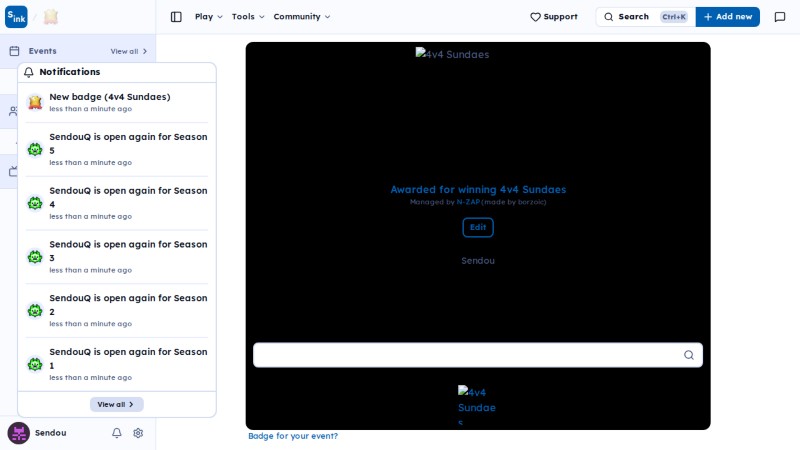Screen dimensions: 800x450
Task: Click SendouQ icon for Season 5
Action: [35, 149]
